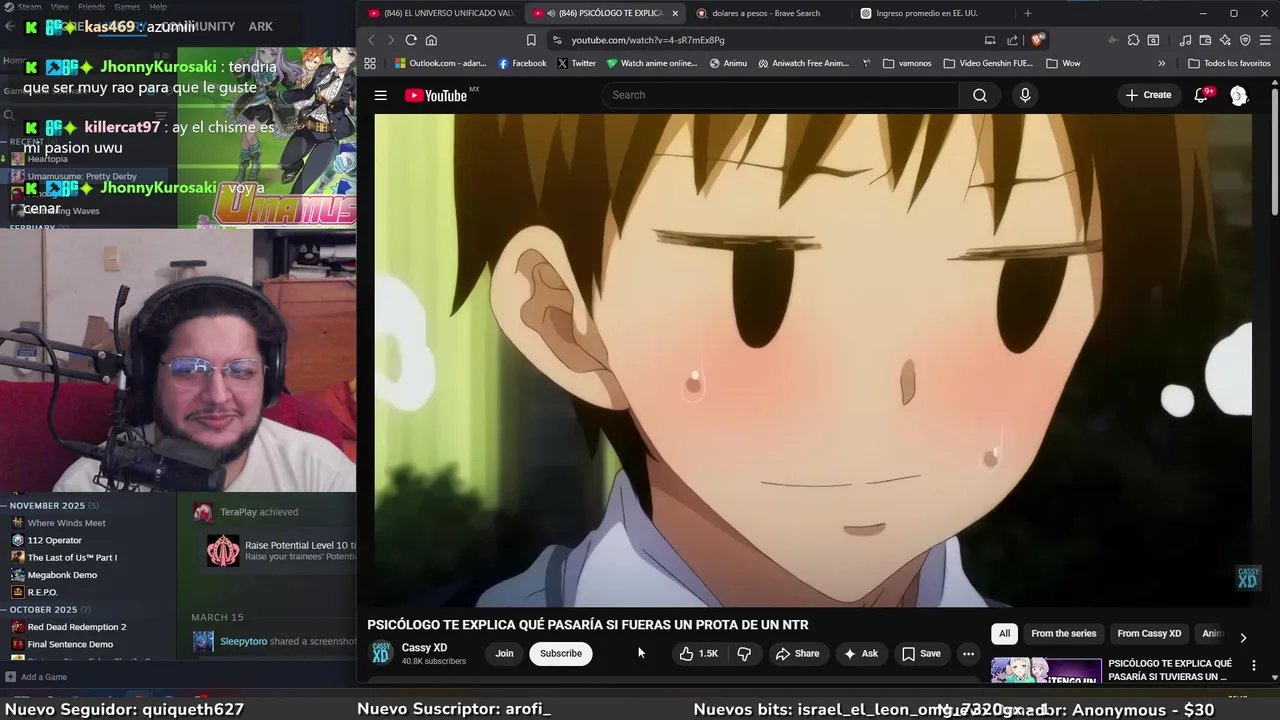Open browser extensions puzzle icon
Viewport: 1280px width, 720px height.
tap(1133, 40)
